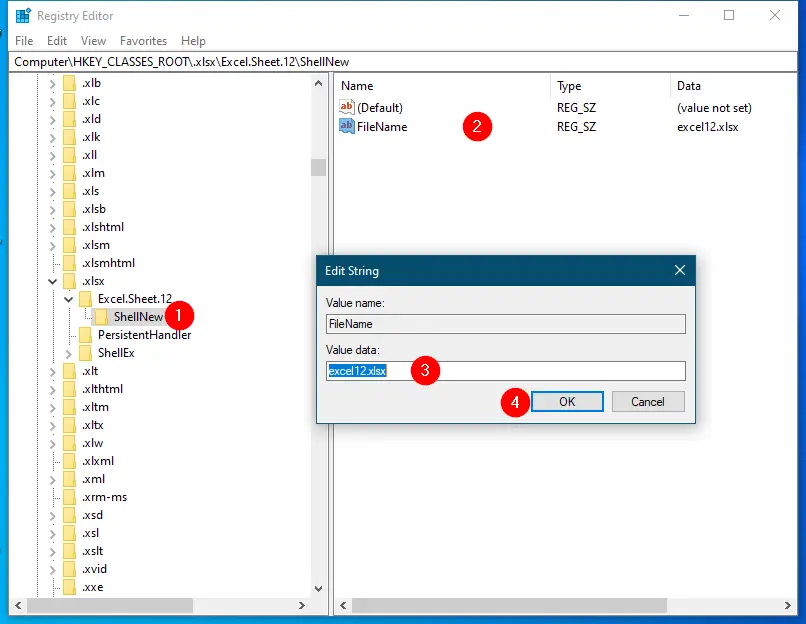
Task: Open the View menu
Action: coord(93,41)
